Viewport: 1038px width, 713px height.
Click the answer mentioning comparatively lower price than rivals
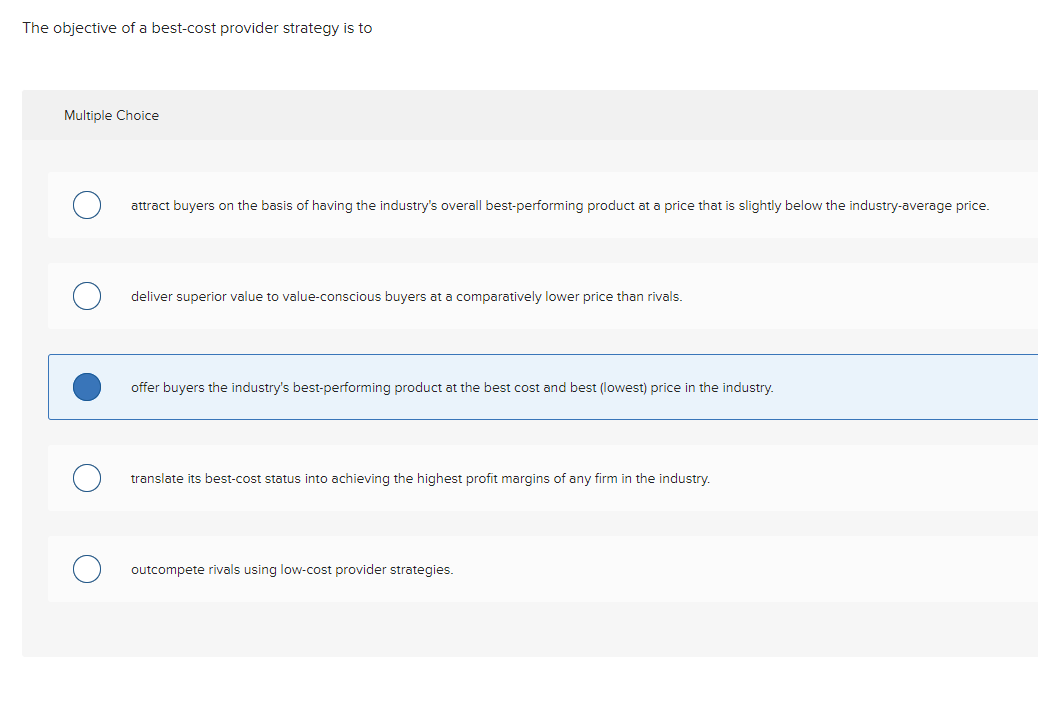click(x=406, y=296)
